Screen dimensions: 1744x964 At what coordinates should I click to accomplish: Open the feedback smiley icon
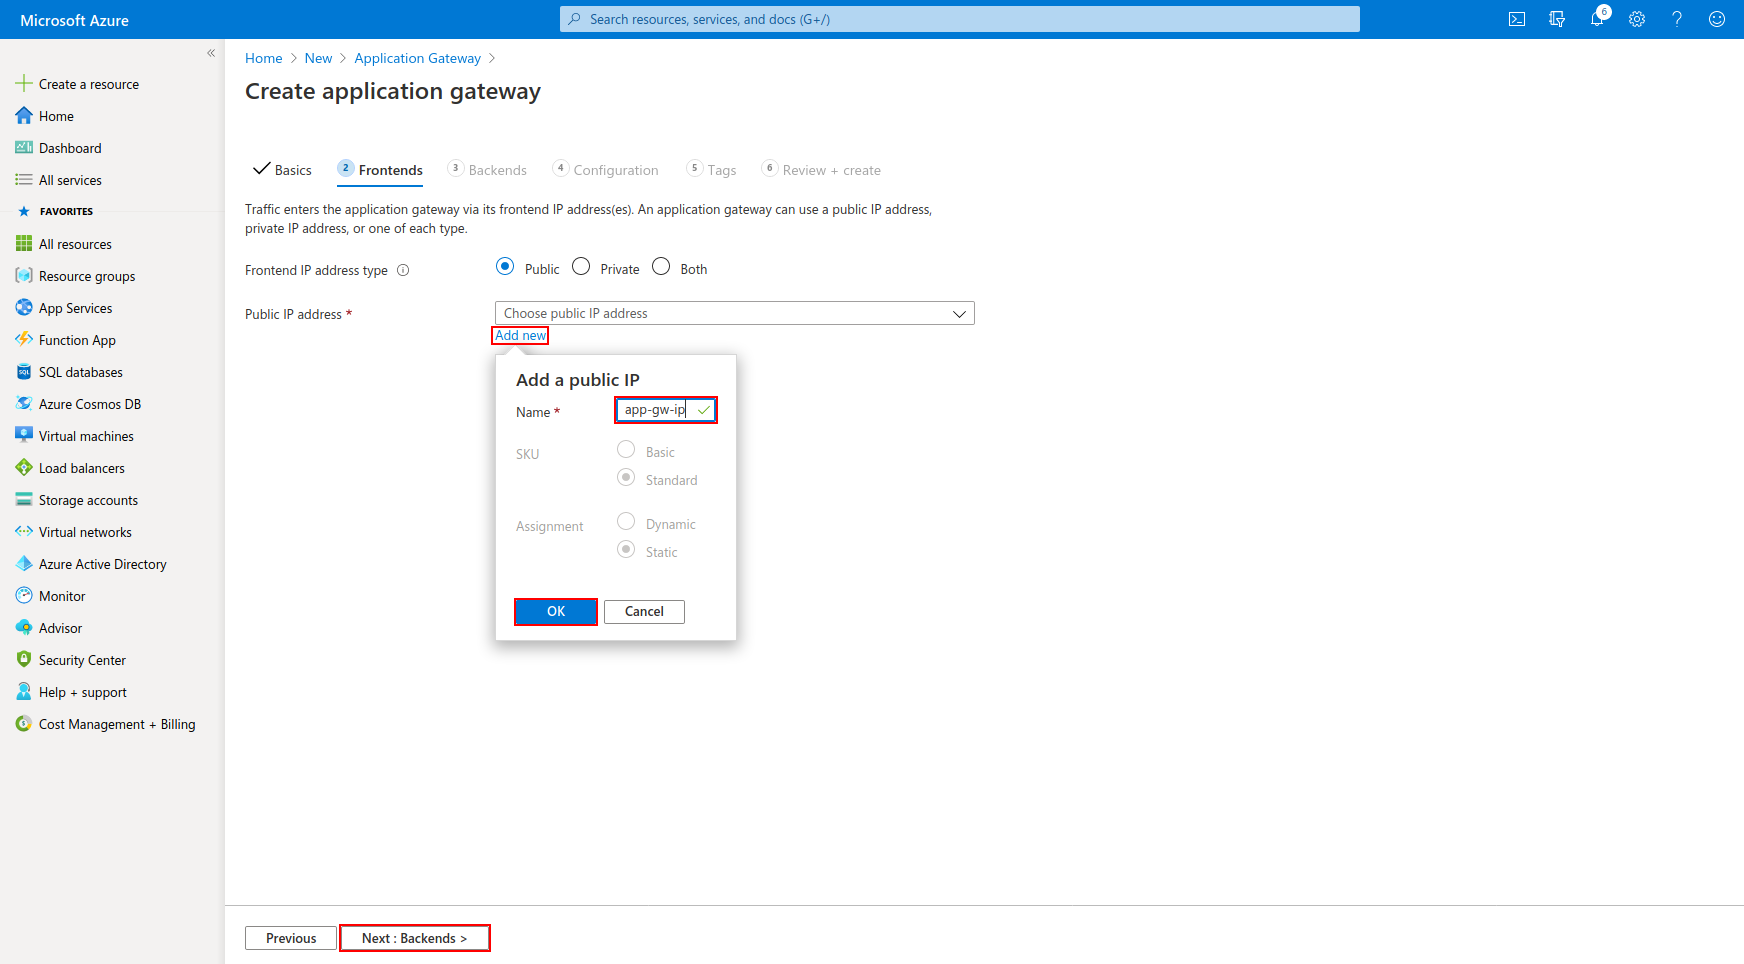click(1717, 19)
